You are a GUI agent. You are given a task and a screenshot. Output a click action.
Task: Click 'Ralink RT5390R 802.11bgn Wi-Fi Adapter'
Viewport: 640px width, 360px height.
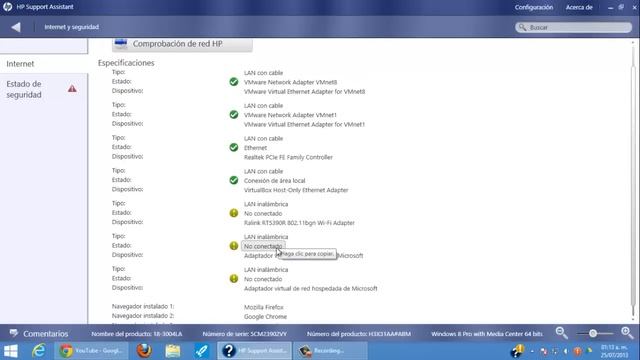point(299,223)
